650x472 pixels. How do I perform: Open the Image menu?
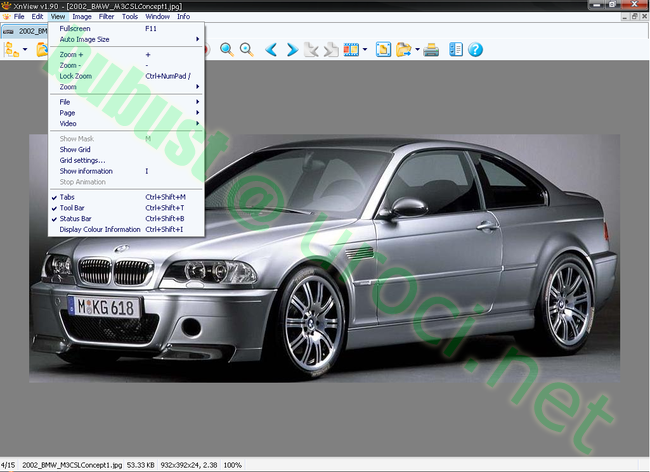(82, 17)
